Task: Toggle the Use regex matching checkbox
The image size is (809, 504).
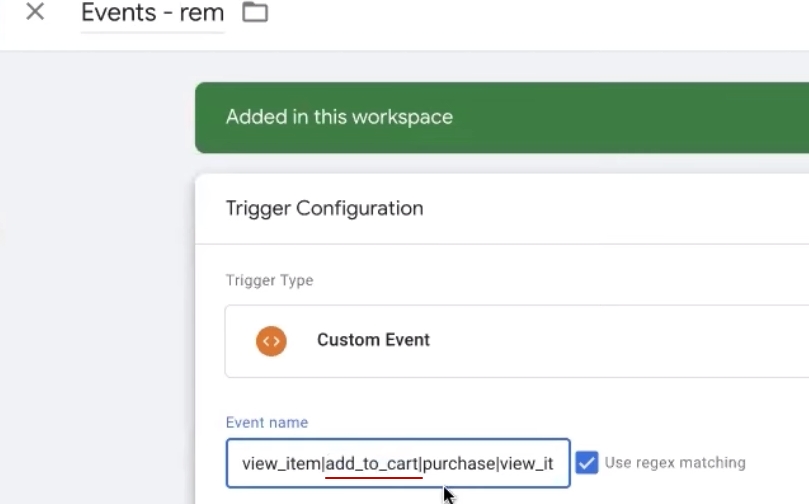Action: [587, 463]
